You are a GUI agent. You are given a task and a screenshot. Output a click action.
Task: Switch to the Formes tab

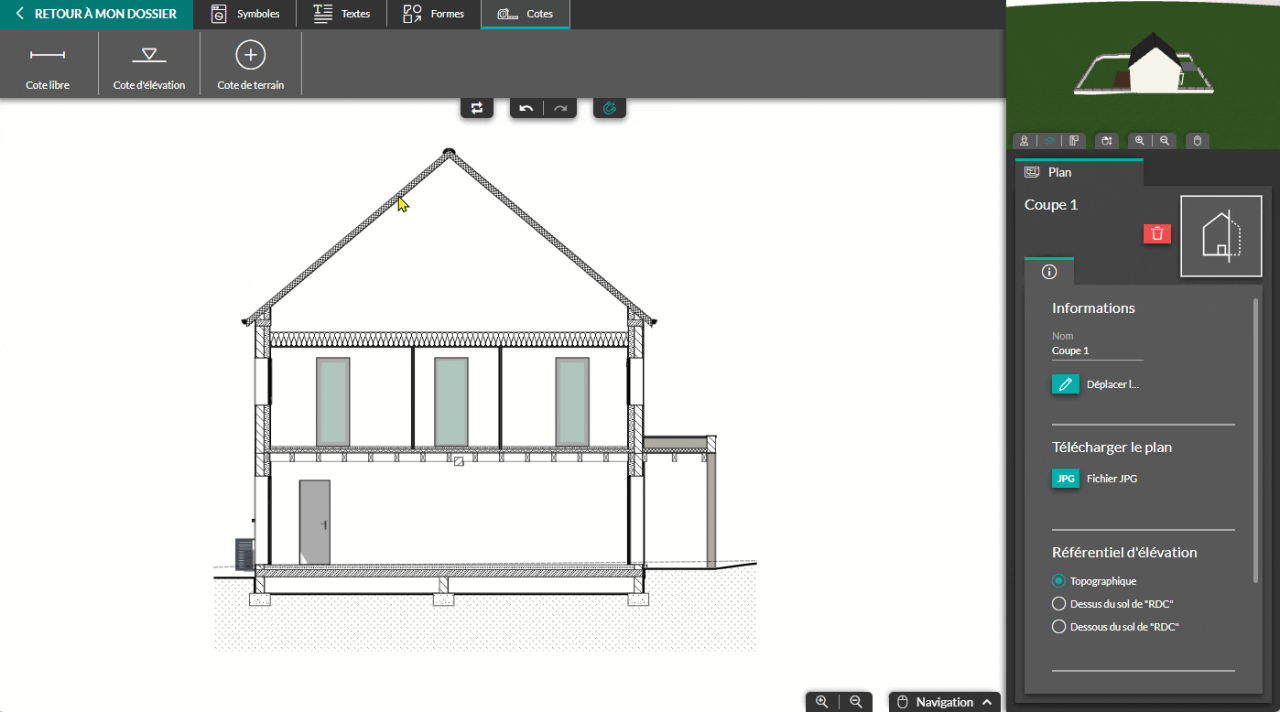pos(433,14)
